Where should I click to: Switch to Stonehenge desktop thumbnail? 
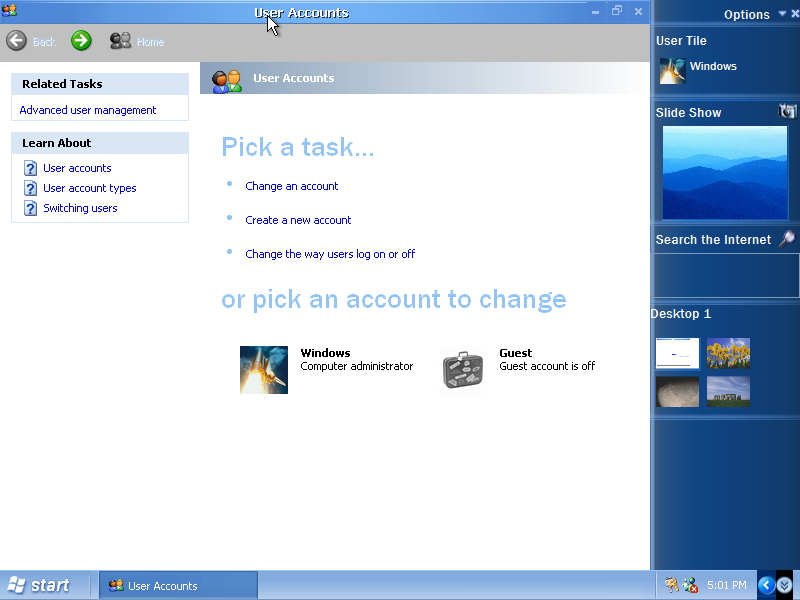(x=728, y=391)
